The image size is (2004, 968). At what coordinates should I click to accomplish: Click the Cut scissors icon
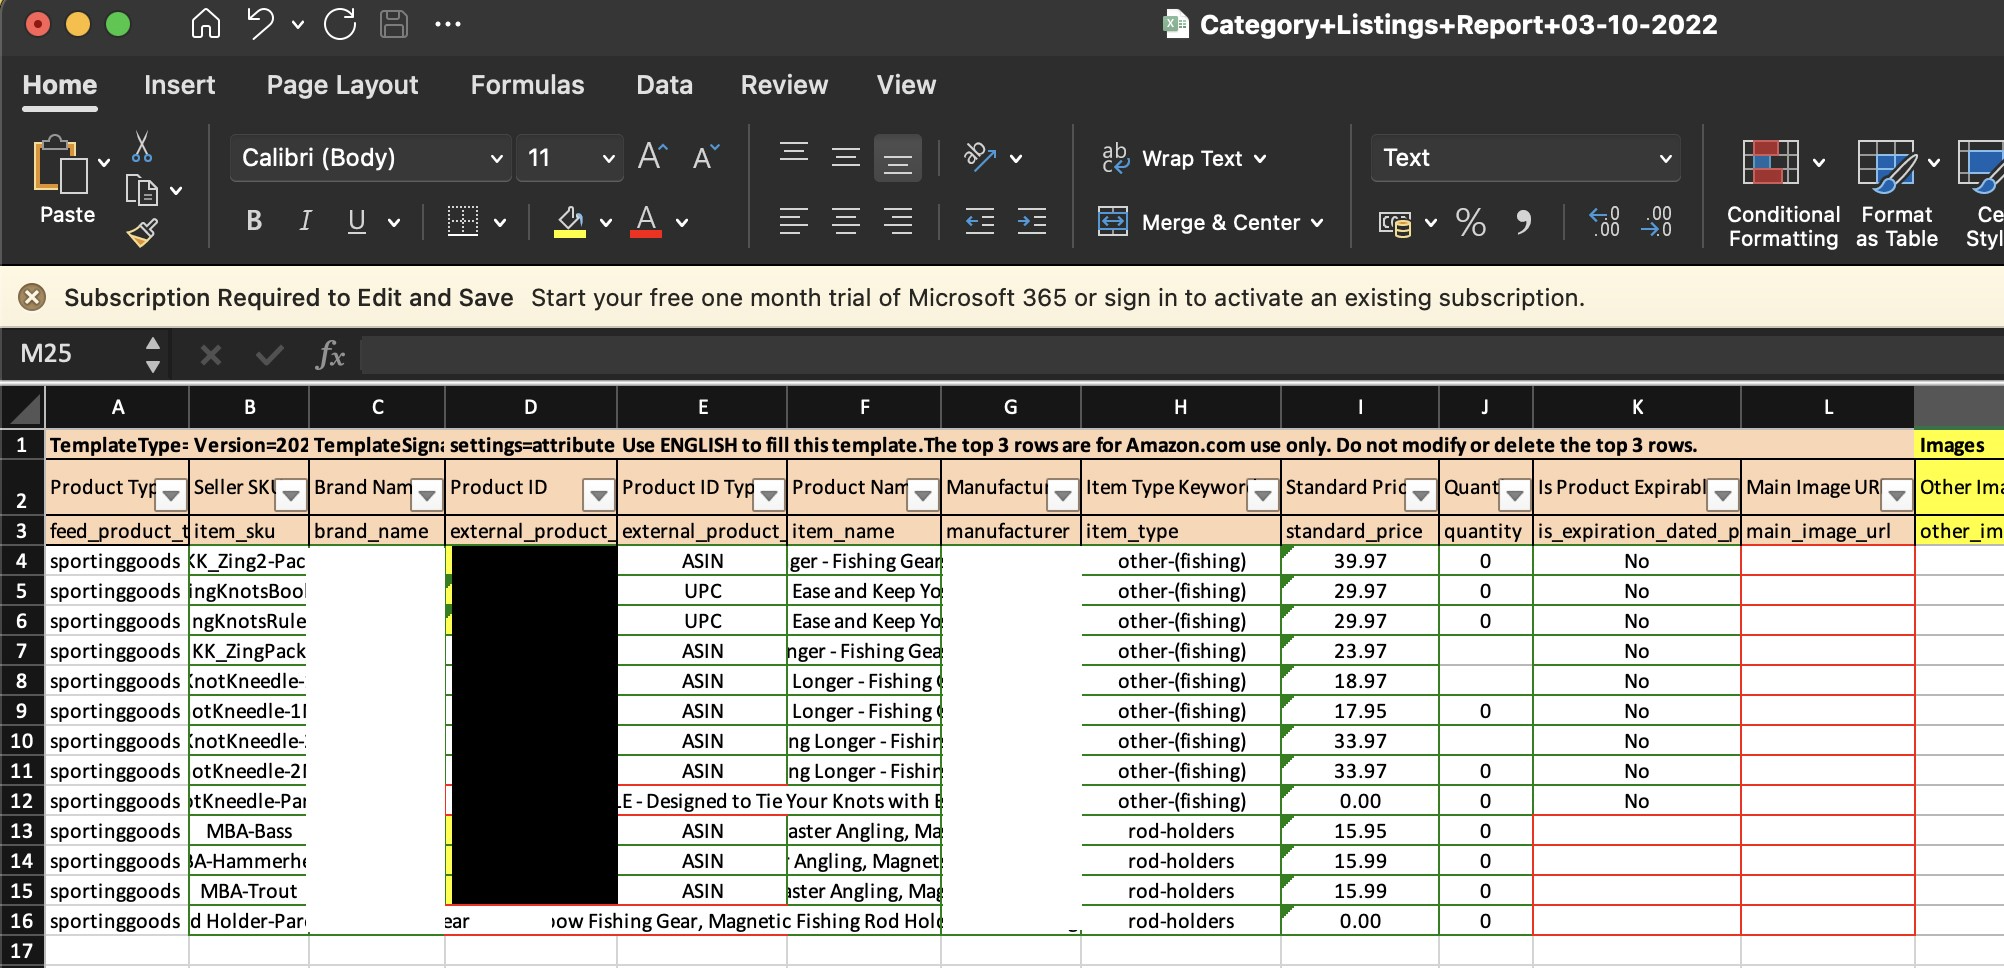point(142,147)
